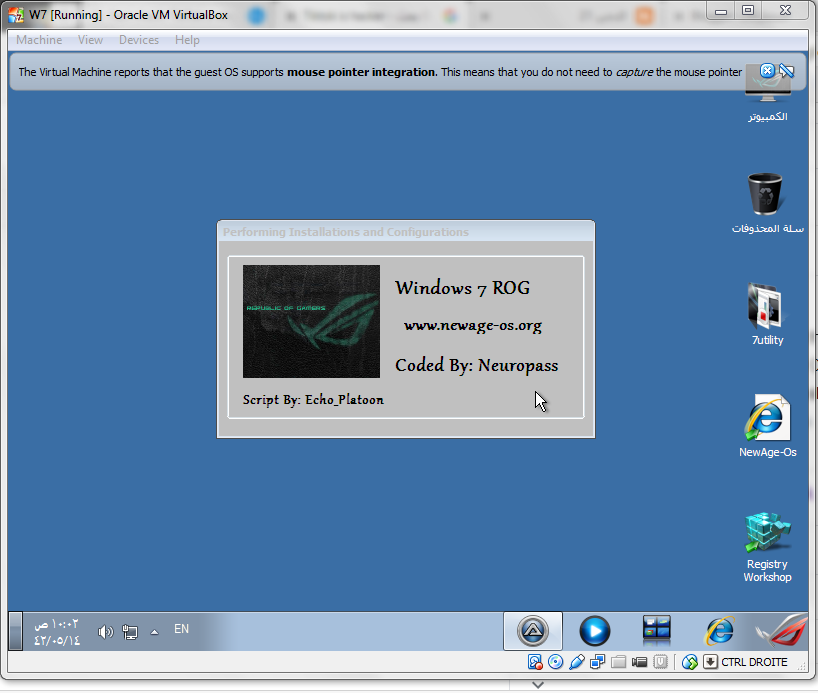Click the Performing Installations and Configurations title bar

pos(406,232)
